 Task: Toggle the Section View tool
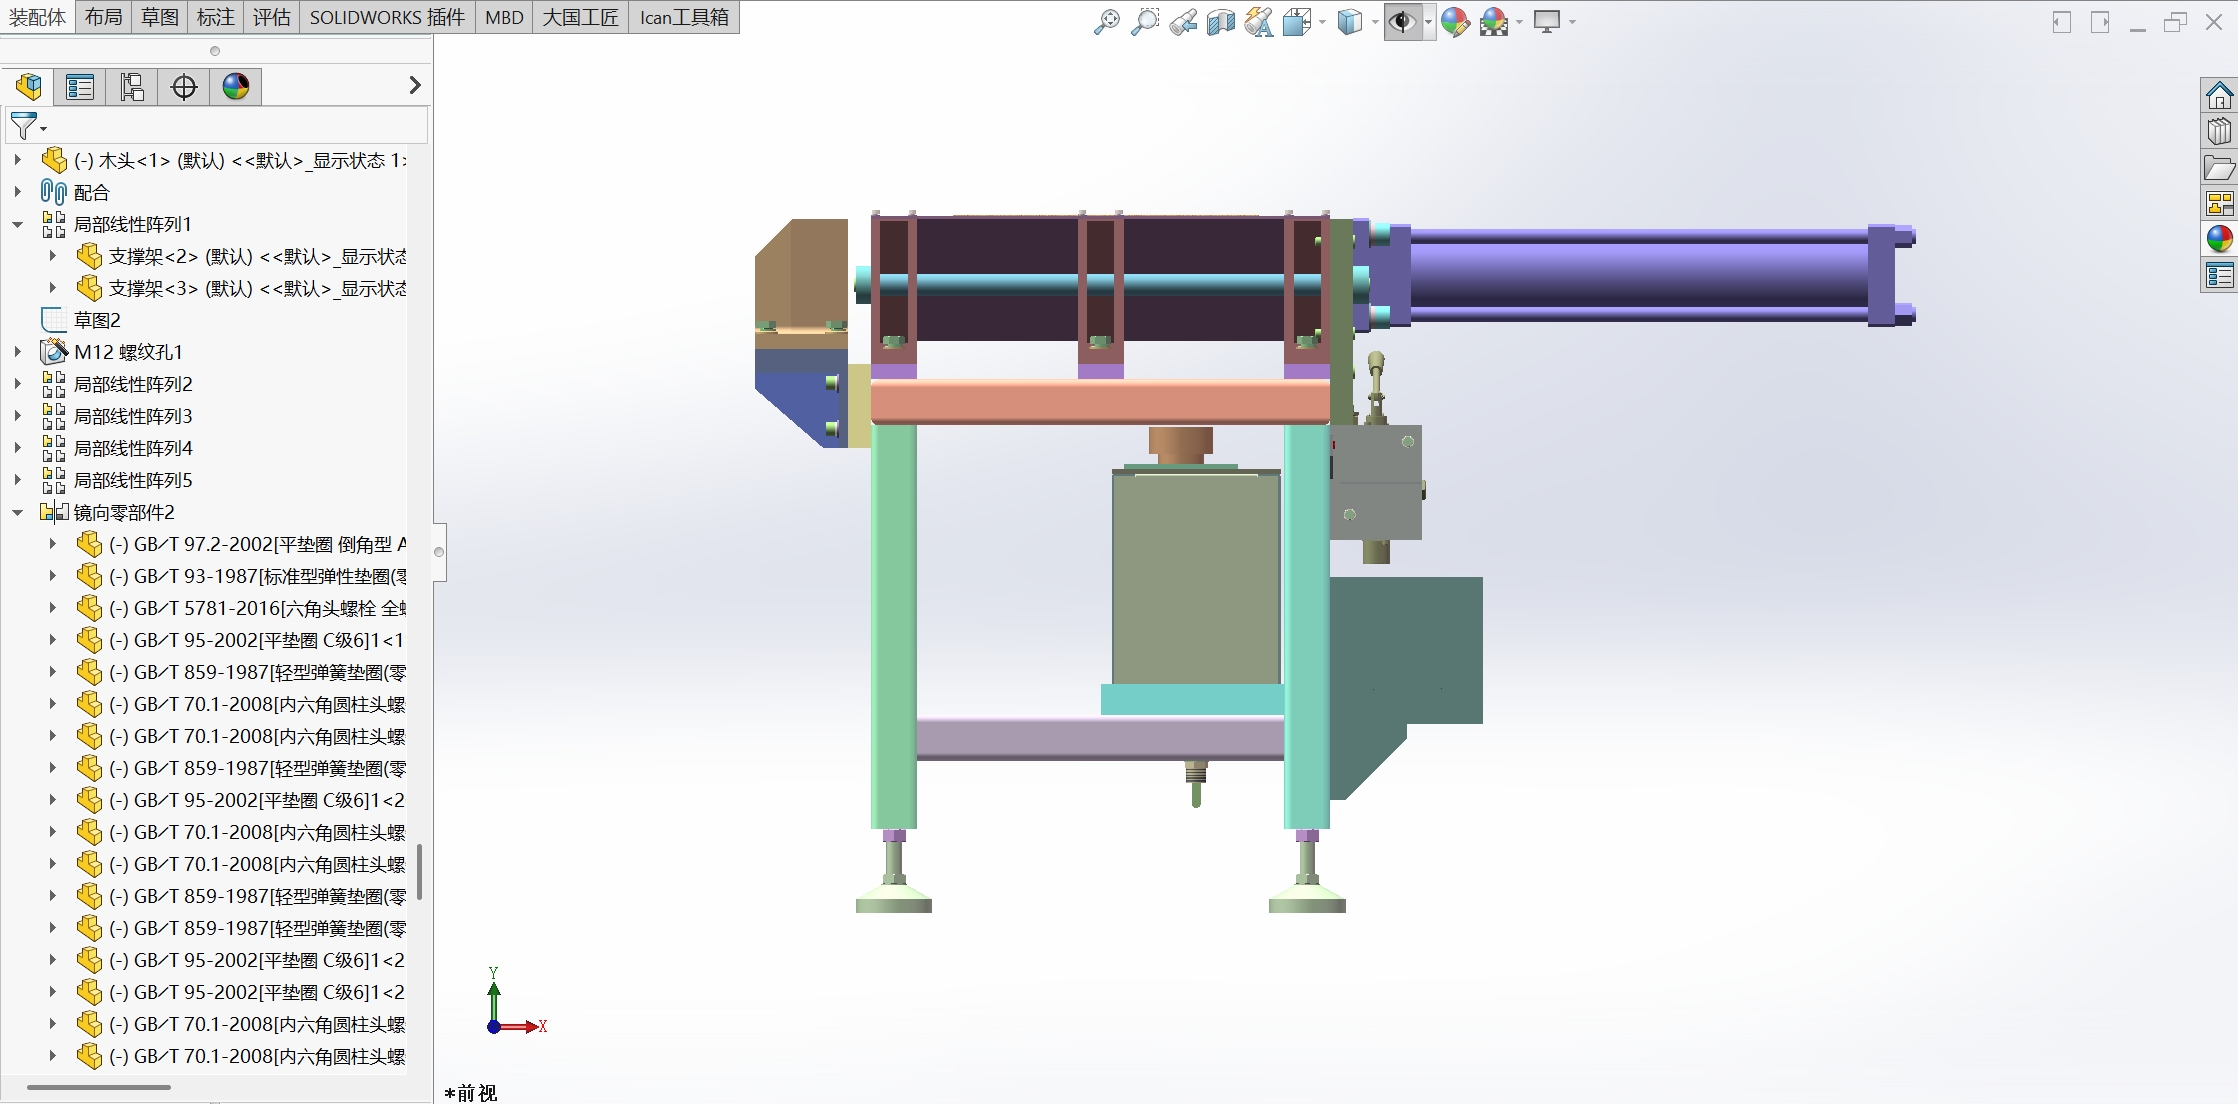click(x=1221, y=22)
